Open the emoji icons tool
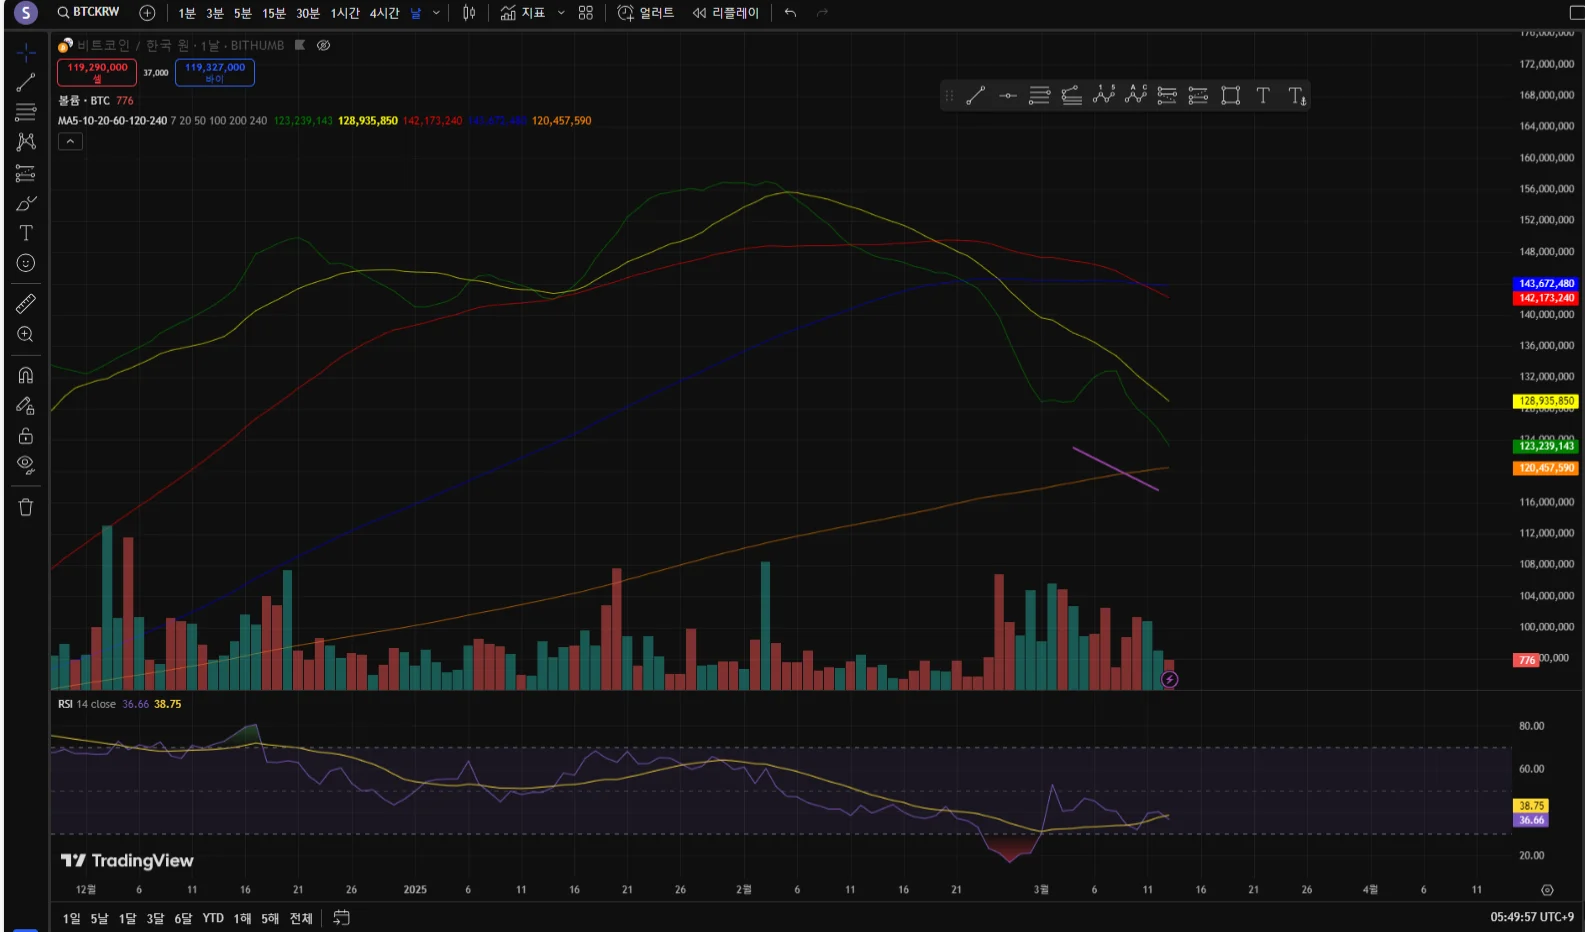The image size is (1585, 932). [26, 263]
